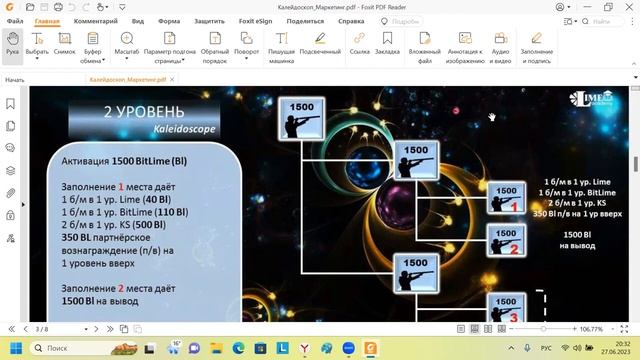Viewport: 640px width, 360px height.
Task: Go to the next page arrow
Action: (96, 329)
